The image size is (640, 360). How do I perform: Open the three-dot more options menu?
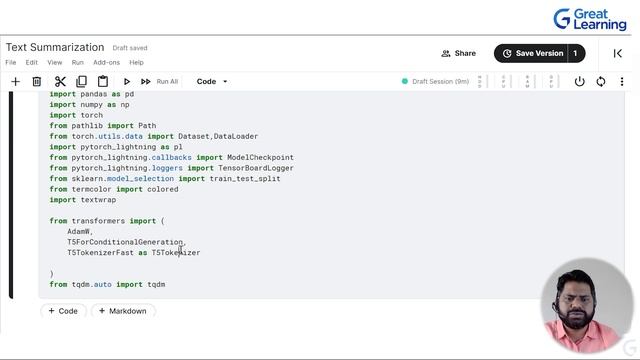(x=622, y=82)
